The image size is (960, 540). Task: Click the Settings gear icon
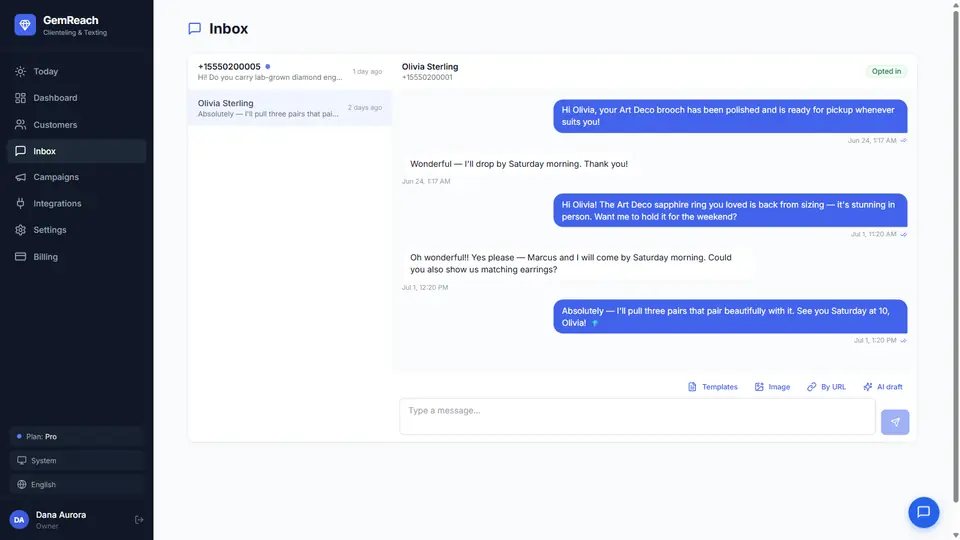(x=20, y=230)
